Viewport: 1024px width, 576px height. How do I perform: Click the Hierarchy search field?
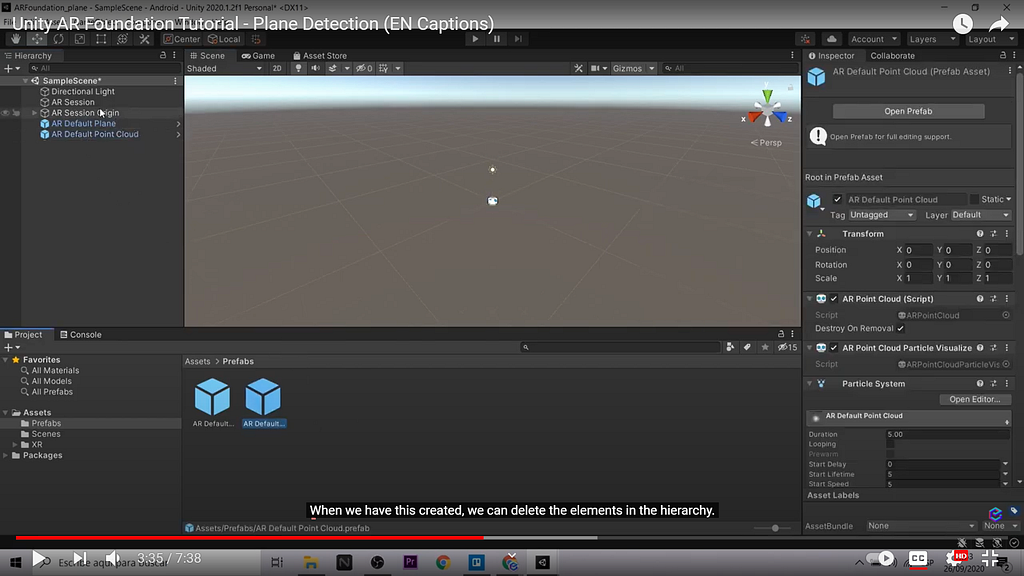pyautogui.click(x=104, y=68)
